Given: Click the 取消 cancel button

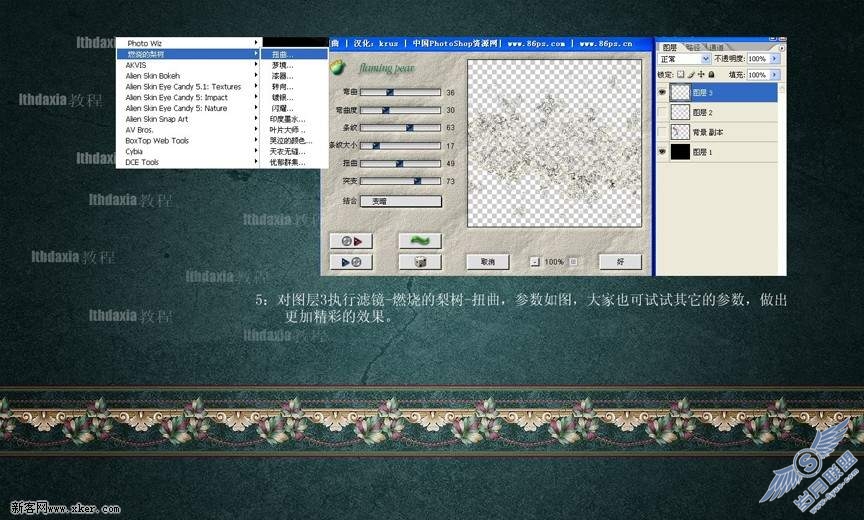Looking at the screenshot, I should point(488,262).
